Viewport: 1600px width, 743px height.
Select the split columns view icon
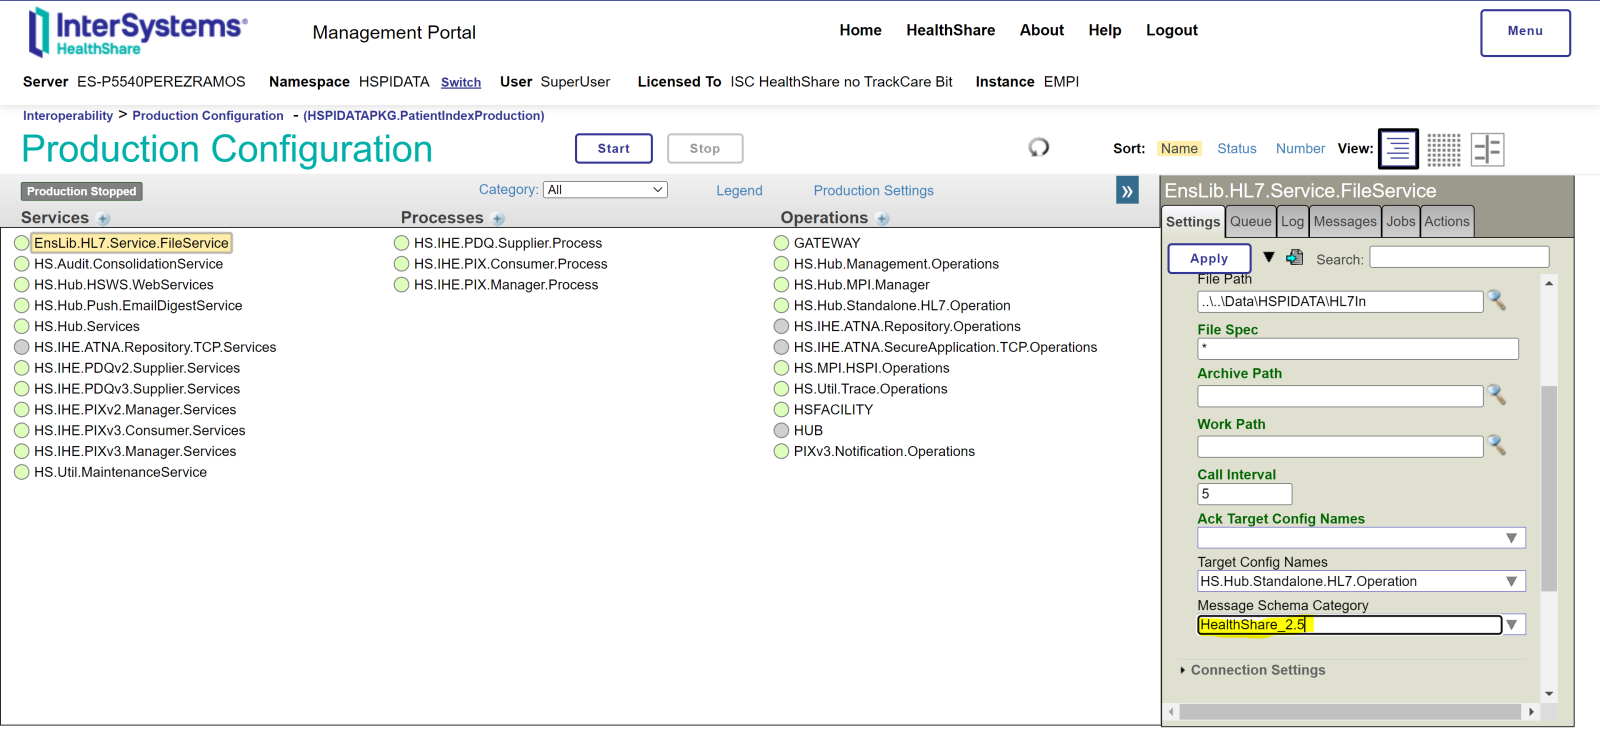pos(1487,149)
